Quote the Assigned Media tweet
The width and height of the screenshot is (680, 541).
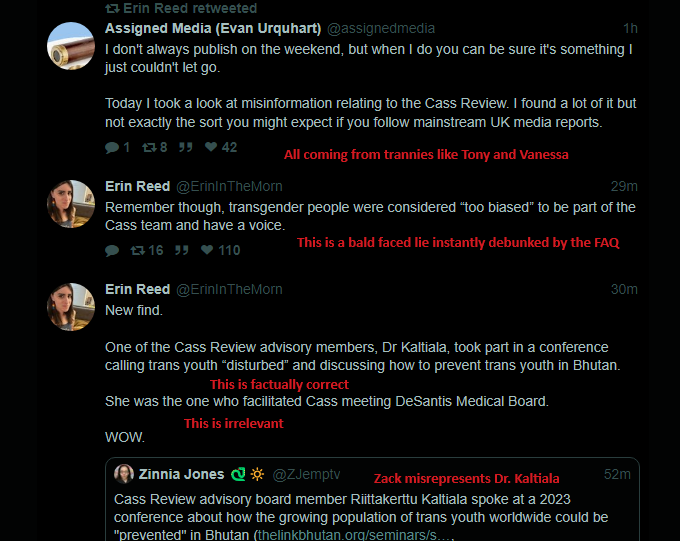(185, 147)
